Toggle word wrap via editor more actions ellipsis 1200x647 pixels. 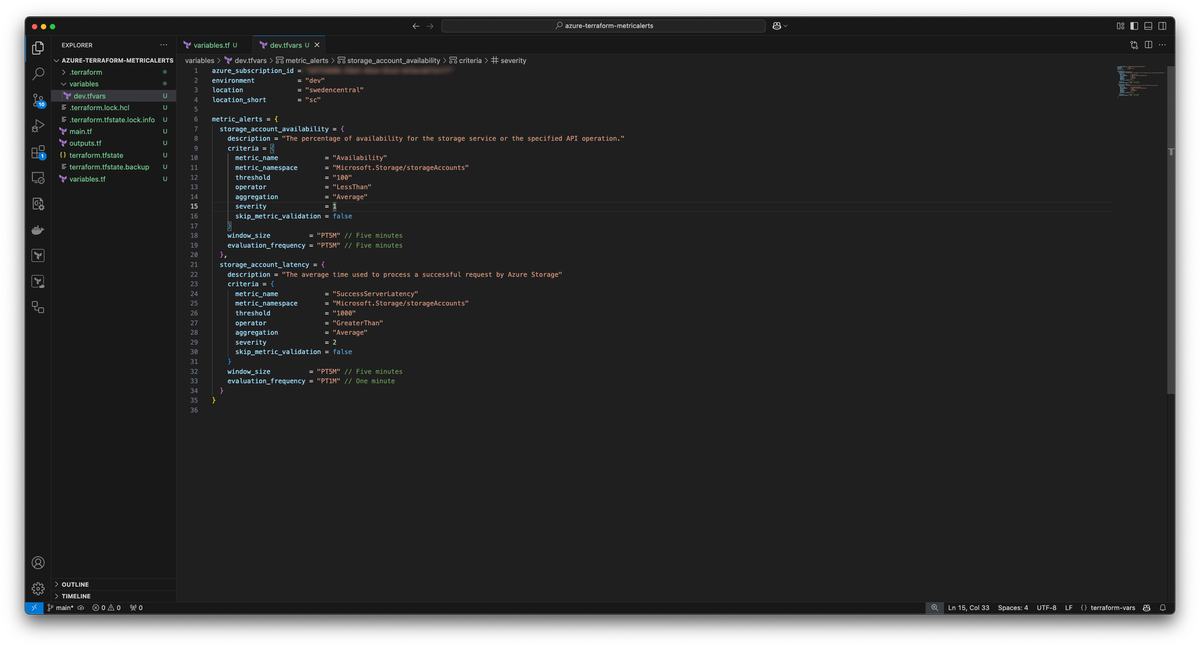(1162, 44)
